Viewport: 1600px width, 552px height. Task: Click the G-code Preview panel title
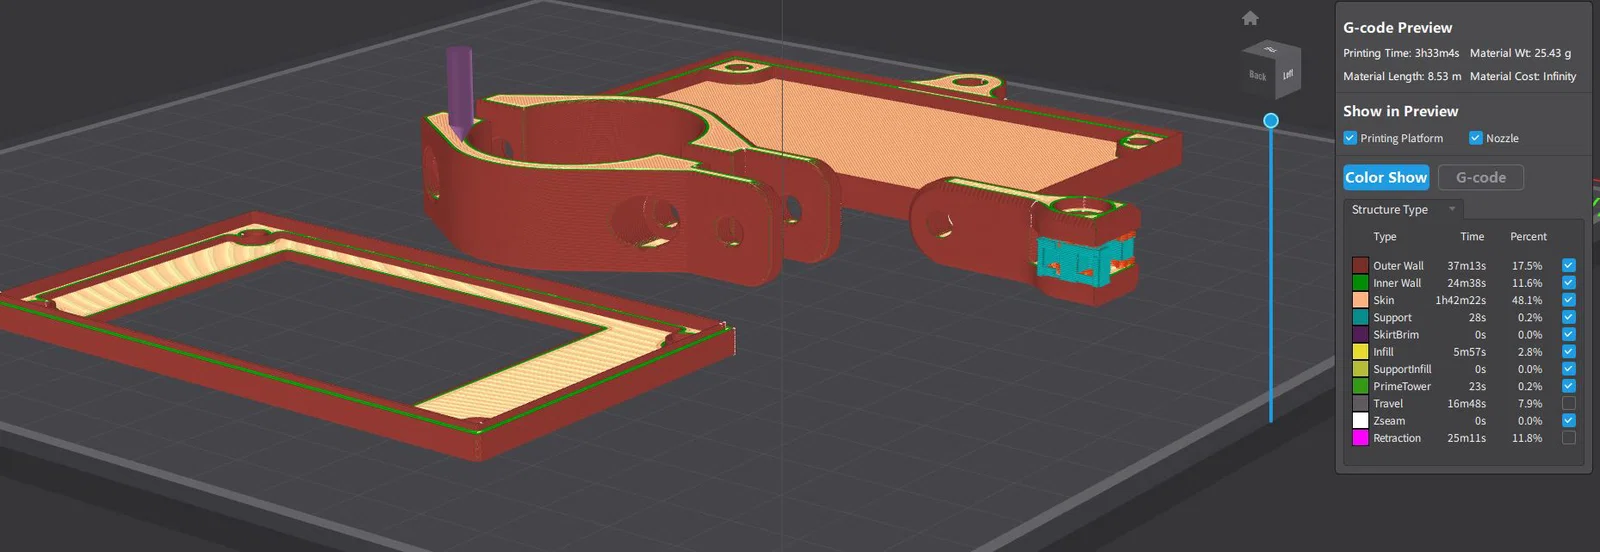(x=1397, y=28)
